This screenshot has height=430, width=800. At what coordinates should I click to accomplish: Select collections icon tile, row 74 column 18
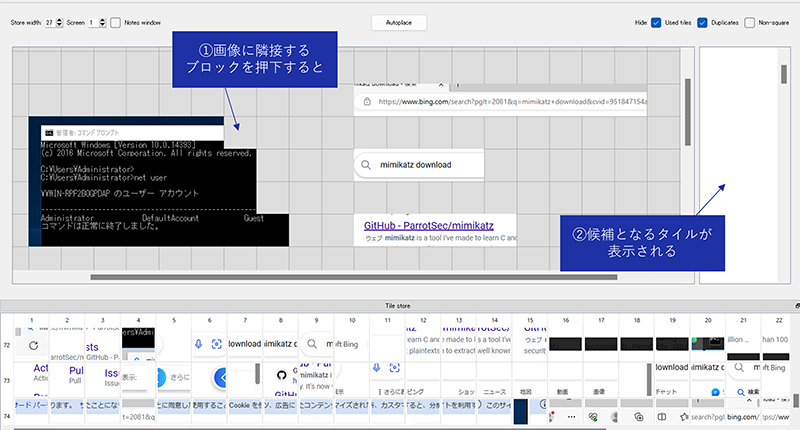(637, 411)
